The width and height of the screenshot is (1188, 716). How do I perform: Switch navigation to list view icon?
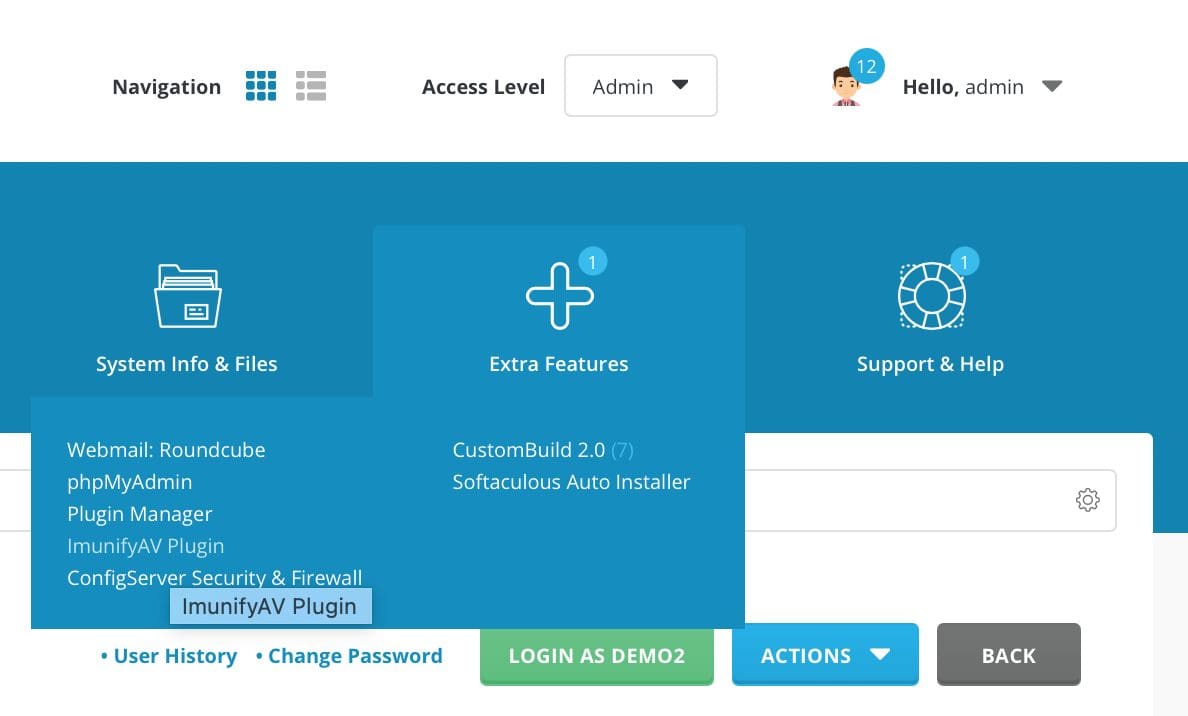coord(311,86)
